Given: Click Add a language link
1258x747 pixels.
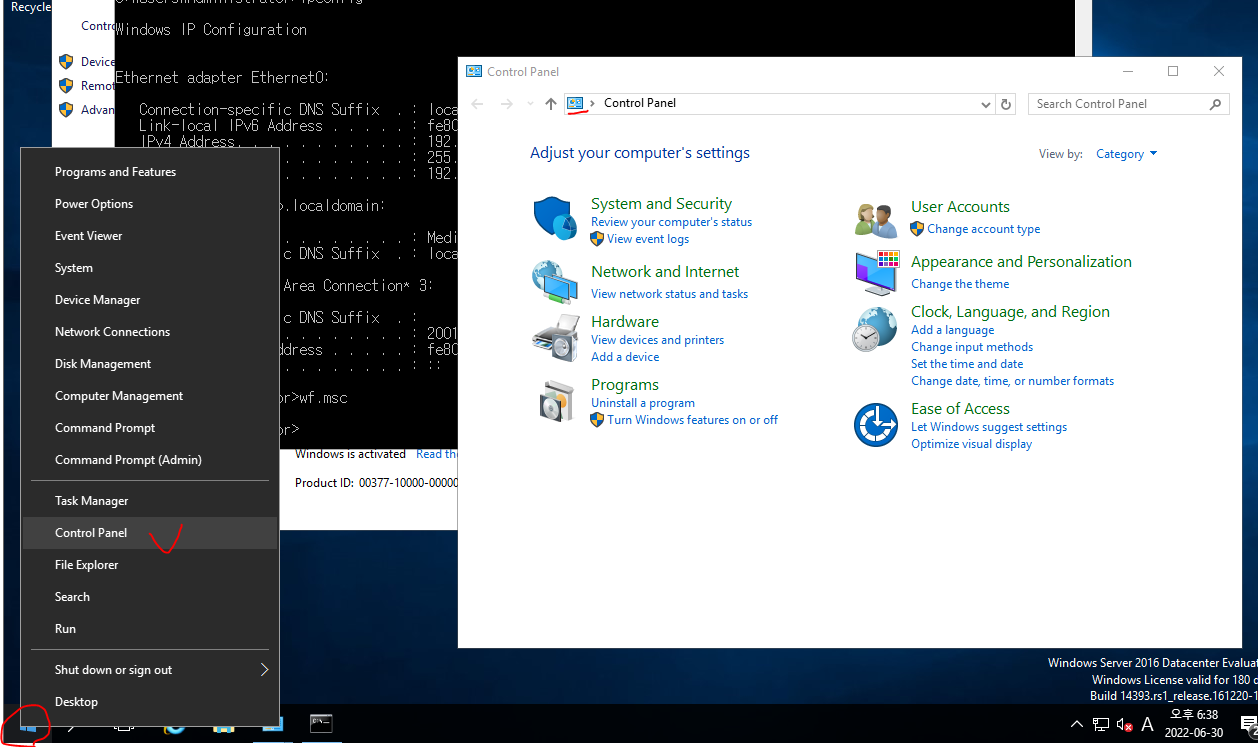Looking at the screenshot, I should (952, 330).
